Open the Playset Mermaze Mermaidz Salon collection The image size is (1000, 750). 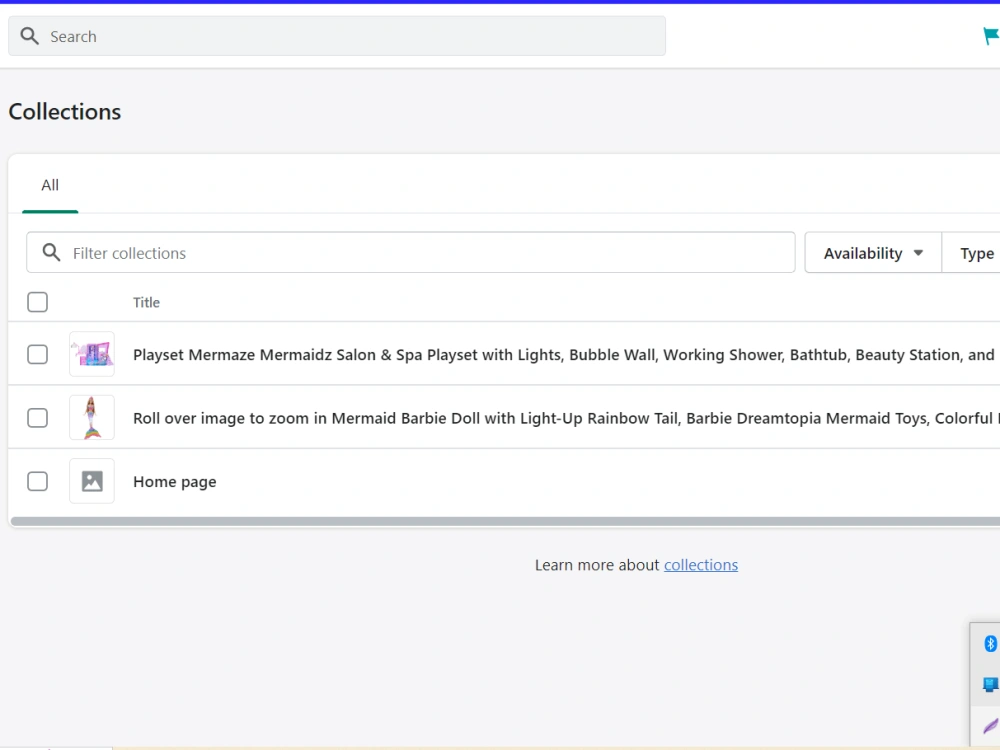coord(564,355)
